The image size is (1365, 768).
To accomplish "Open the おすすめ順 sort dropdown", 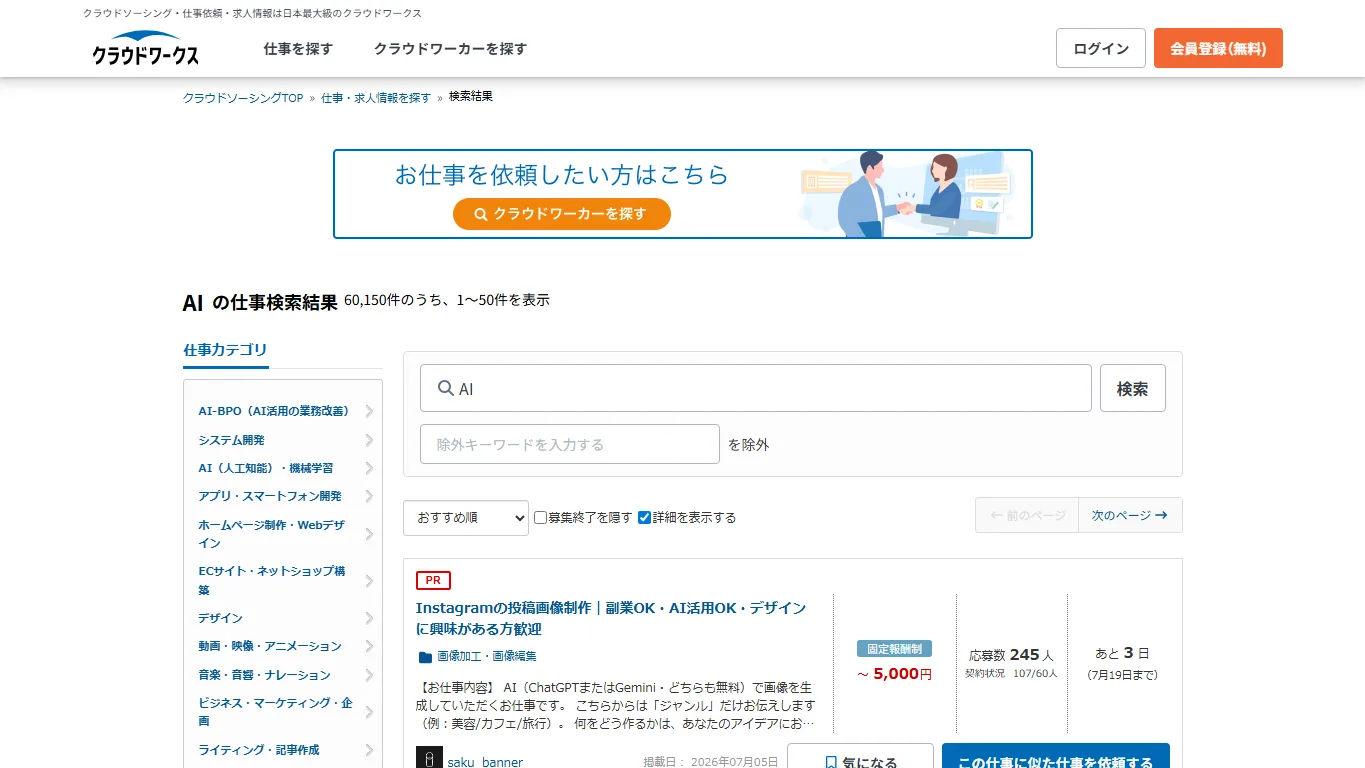I will pos(466,517).
